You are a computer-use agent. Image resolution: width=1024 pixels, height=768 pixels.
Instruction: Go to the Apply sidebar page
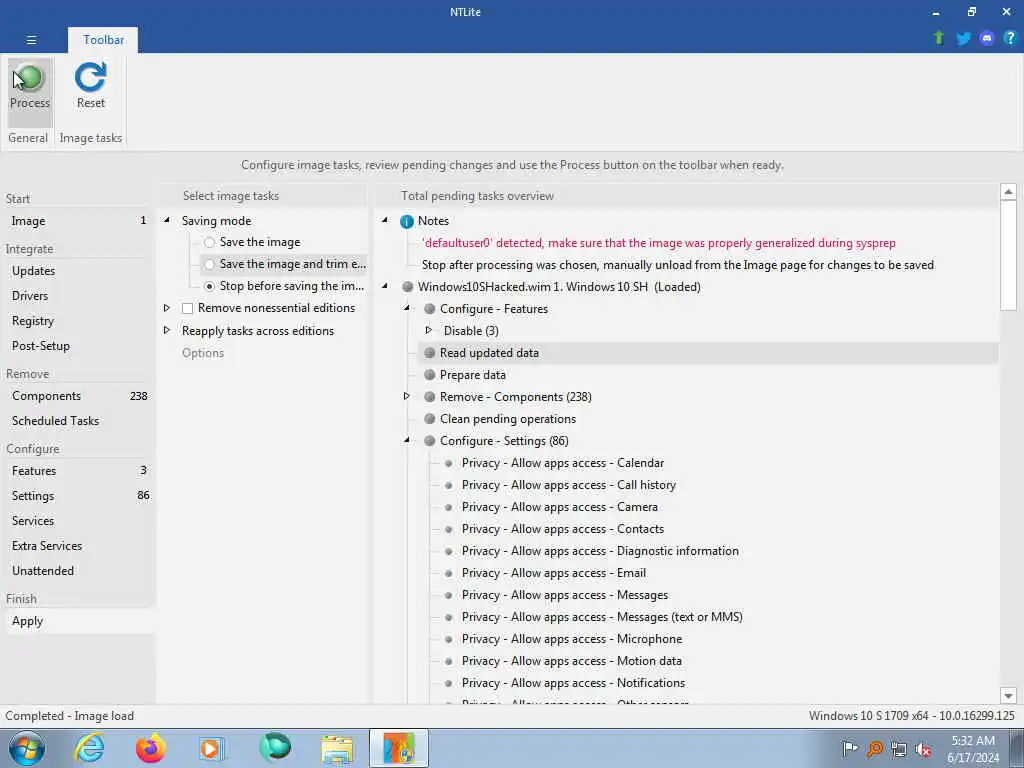(78, 621)
